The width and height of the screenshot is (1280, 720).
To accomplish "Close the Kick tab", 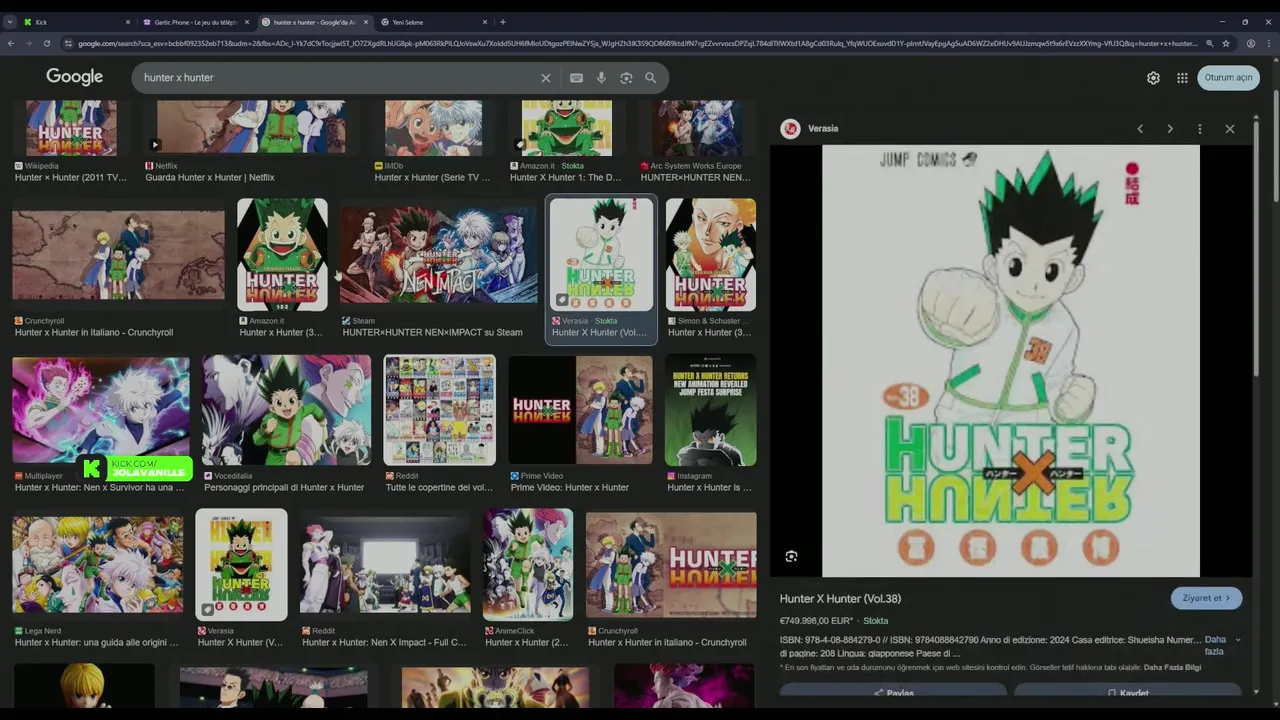I will click(x=128, y=22).
